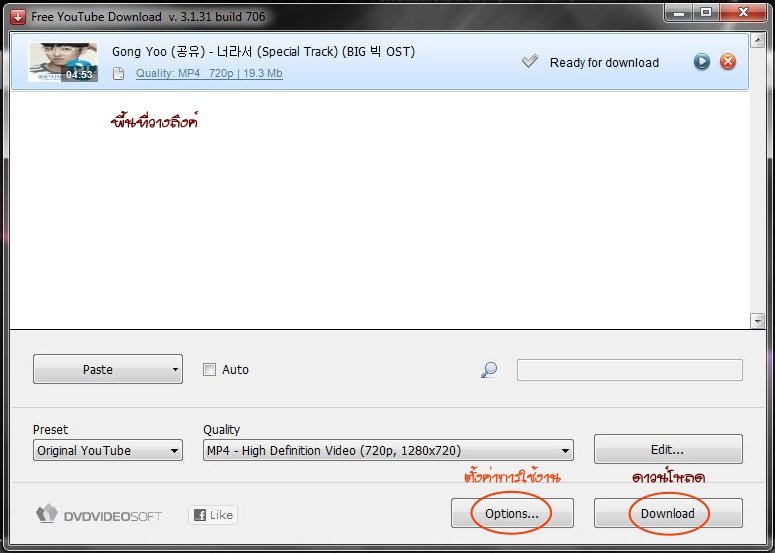
Task: Open the Options... dialog
Action: pyautogui.click(x=512, y=513)
